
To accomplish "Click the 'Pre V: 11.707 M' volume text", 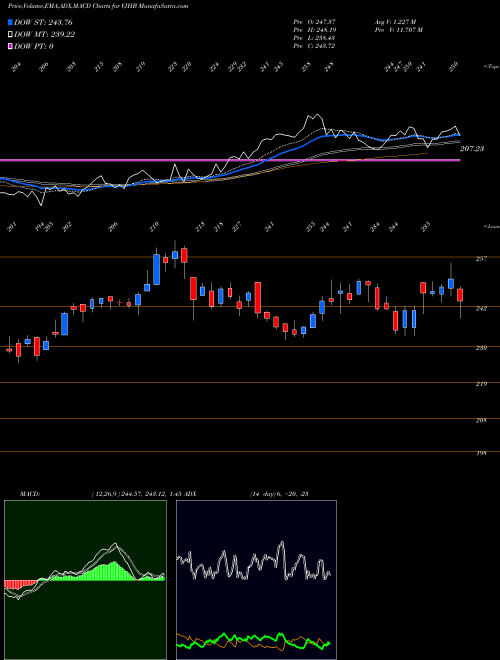I will (399, 30).
